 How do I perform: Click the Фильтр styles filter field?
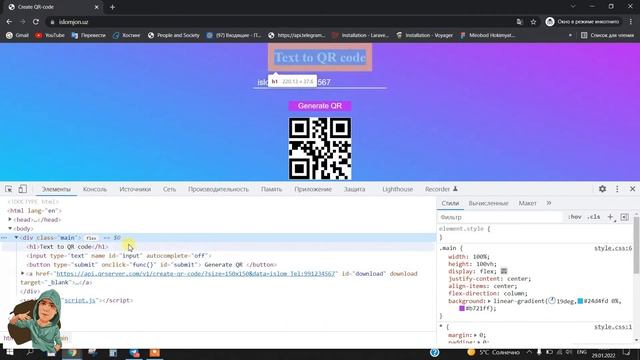(x=500, y=217)
